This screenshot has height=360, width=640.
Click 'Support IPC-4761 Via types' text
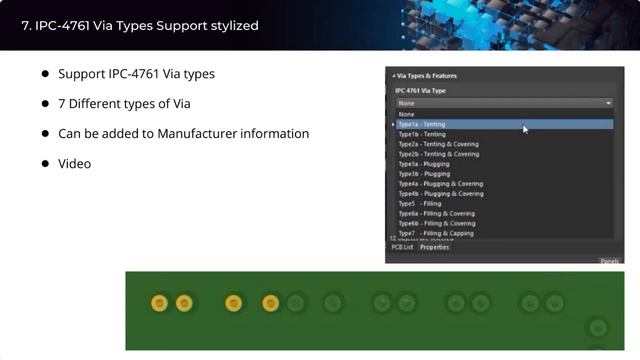pos(136,74)
